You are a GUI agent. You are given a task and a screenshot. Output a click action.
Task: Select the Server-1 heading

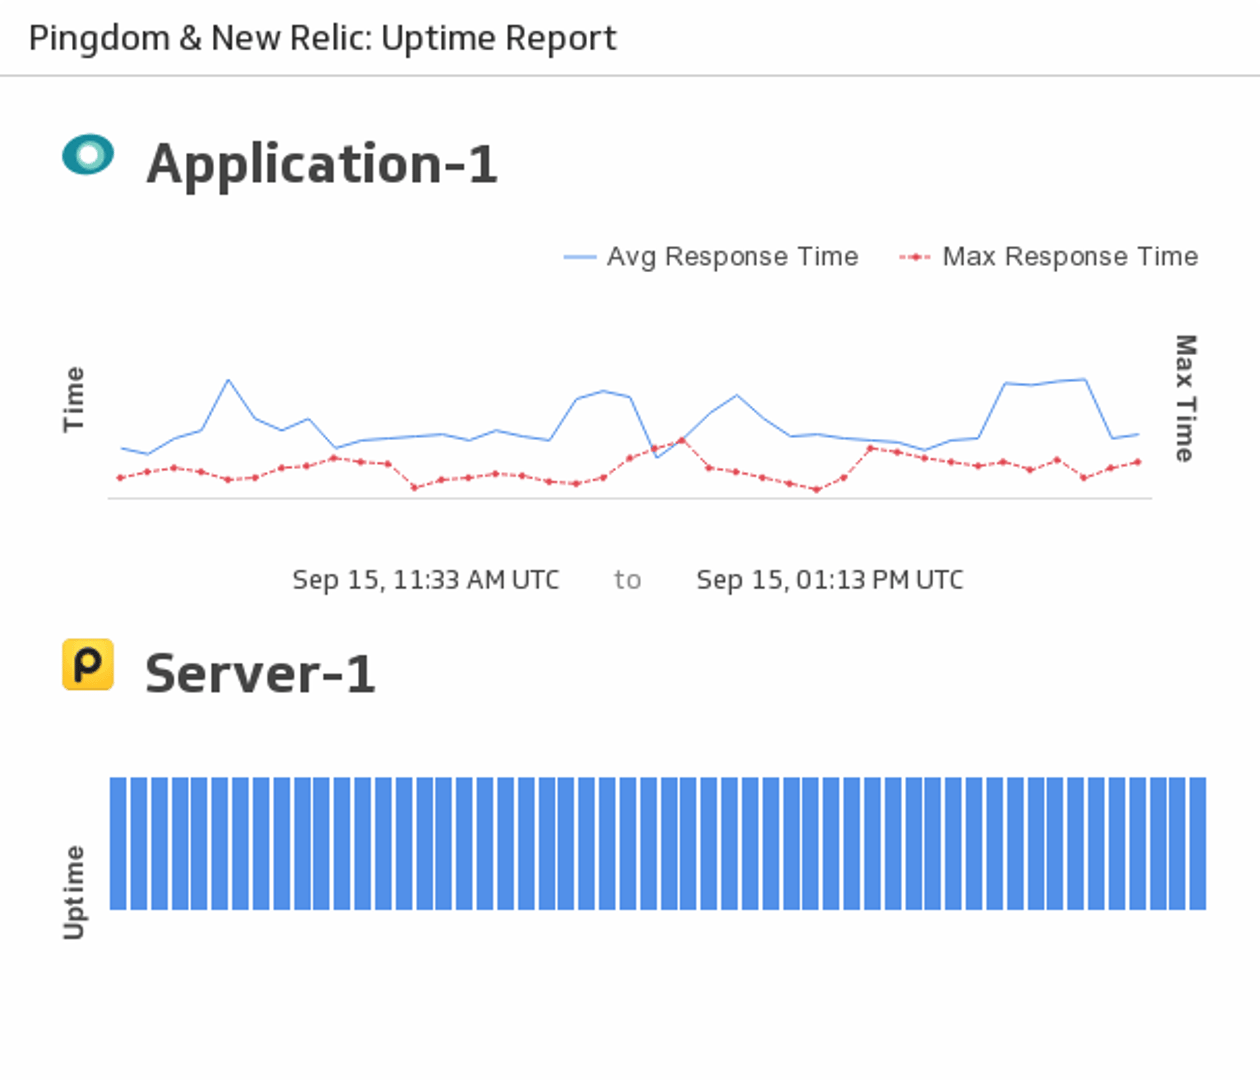(260, 674)
